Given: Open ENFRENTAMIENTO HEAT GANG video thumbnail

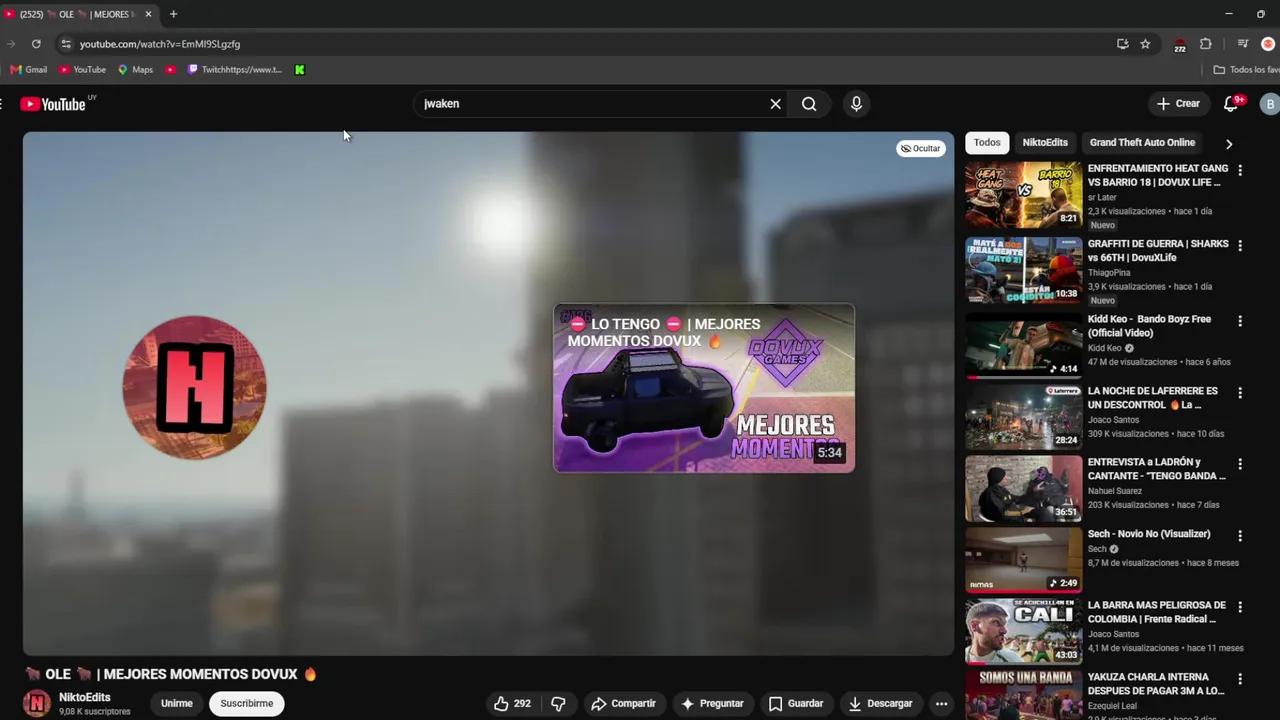Looking at the screenshot, I should [x=1023, y=195].
